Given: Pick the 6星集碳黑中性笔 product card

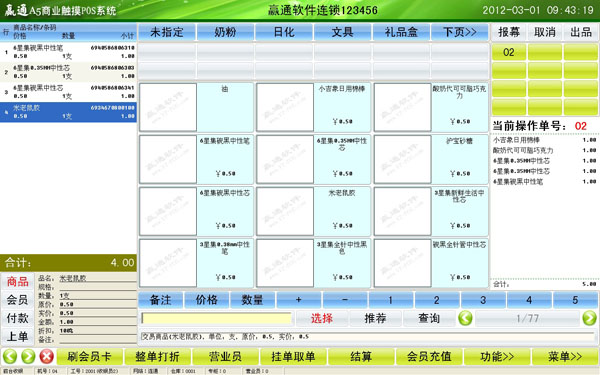Looking at the screenshot, I should click(x=196, y=159).
